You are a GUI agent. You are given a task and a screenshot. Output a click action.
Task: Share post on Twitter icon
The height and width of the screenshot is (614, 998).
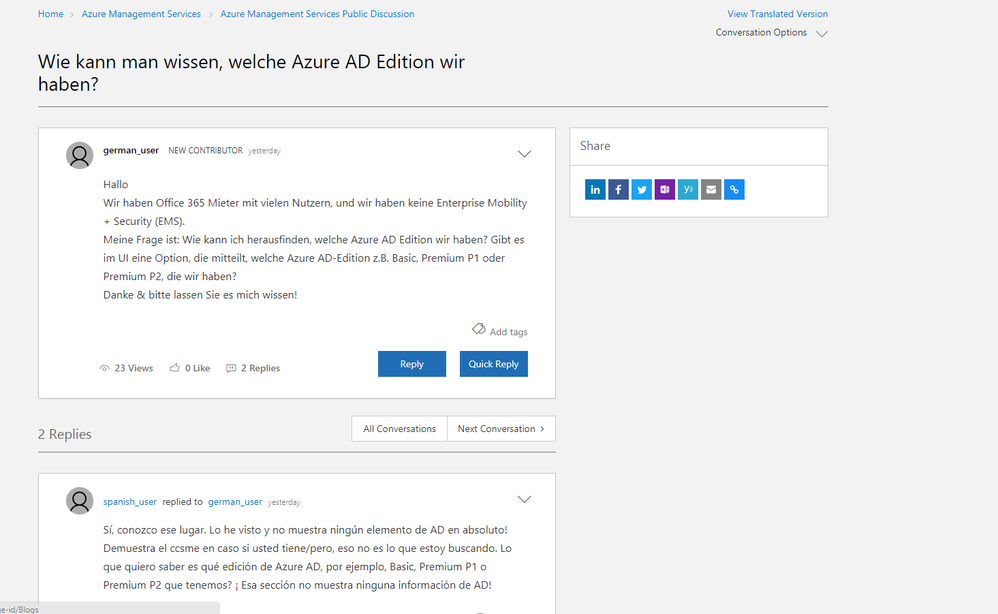point(642,190)
